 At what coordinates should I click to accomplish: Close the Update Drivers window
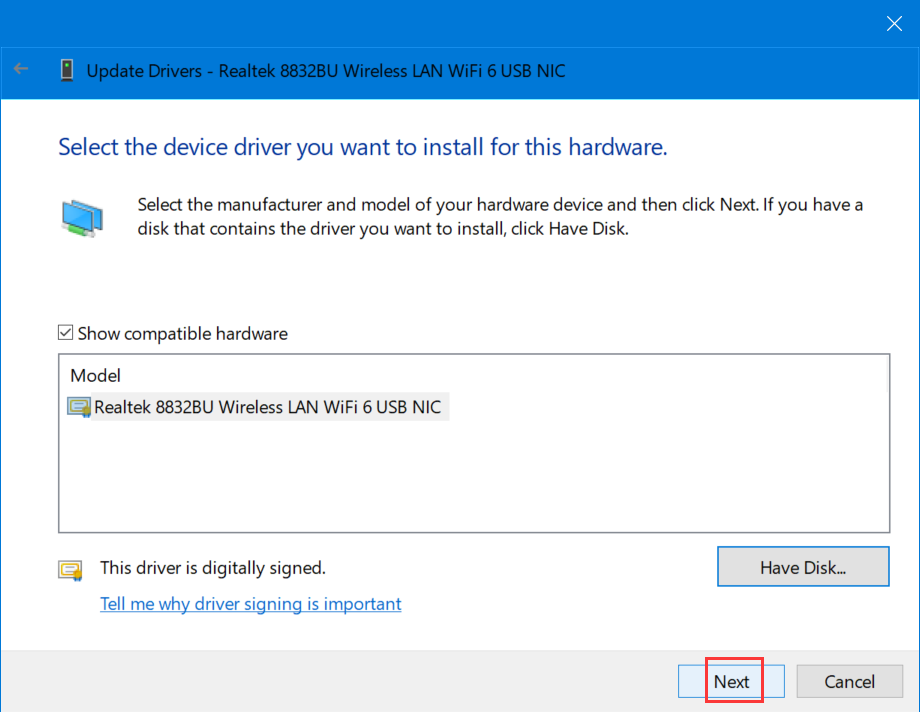coord(894,23)
